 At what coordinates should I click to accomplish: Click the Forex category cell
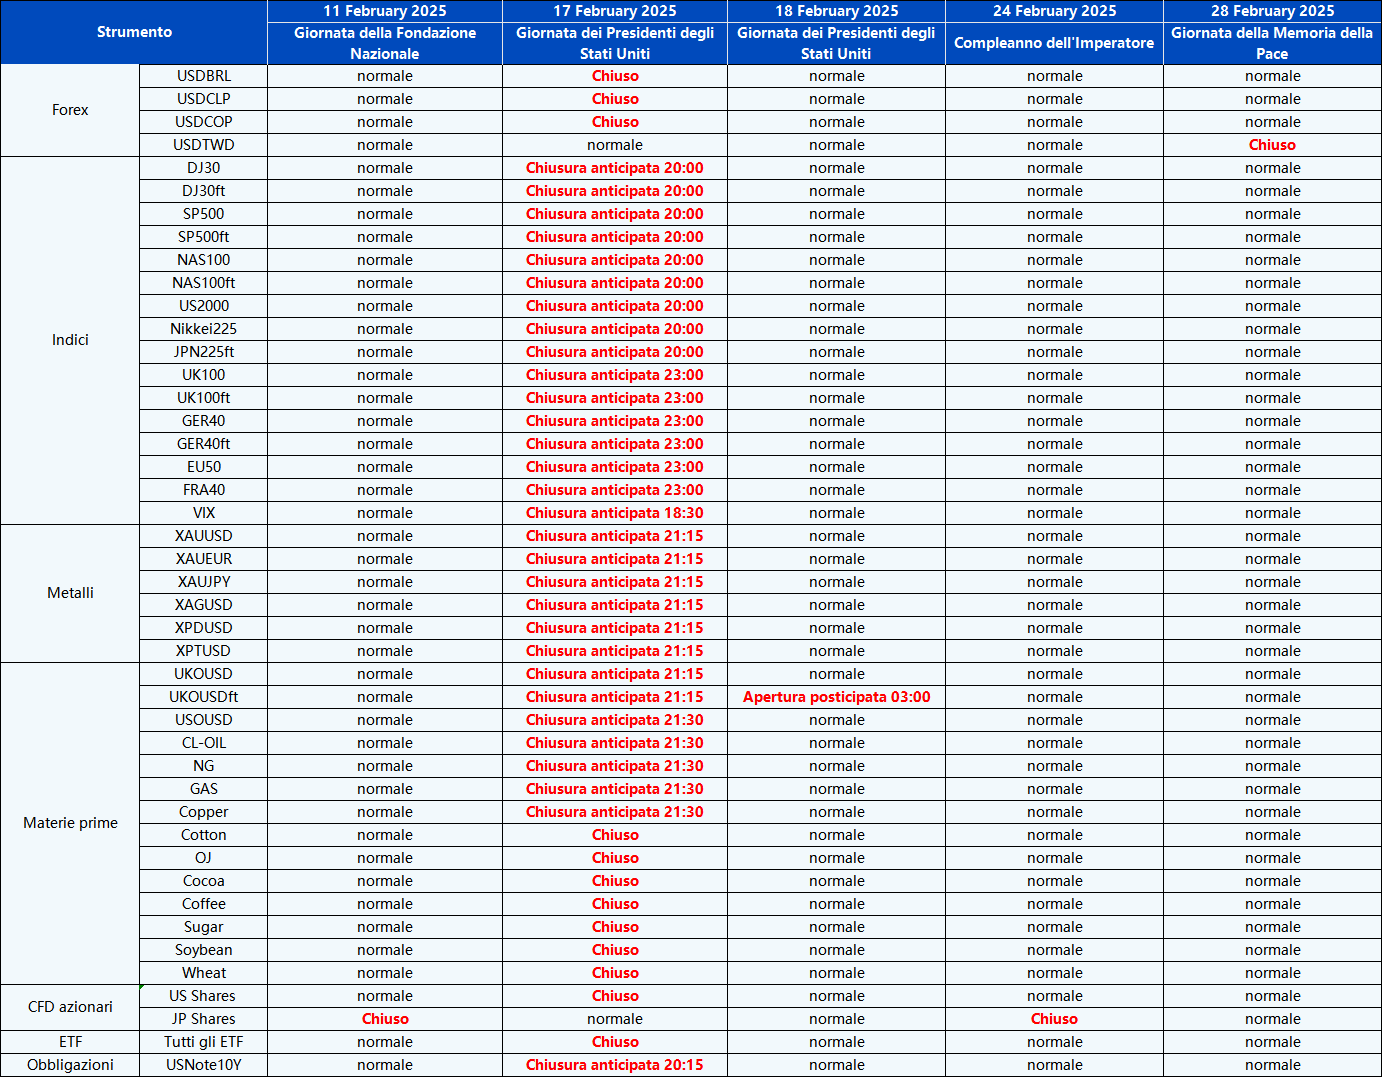coord(70,110)
